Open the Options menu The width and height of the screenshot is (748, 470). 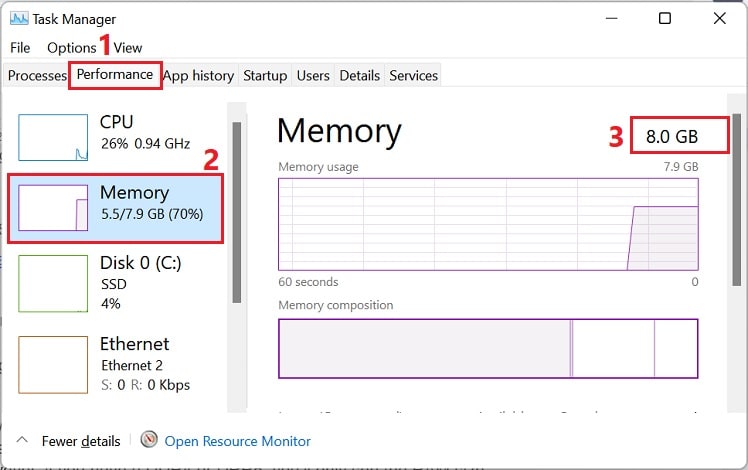pos(72,48)
